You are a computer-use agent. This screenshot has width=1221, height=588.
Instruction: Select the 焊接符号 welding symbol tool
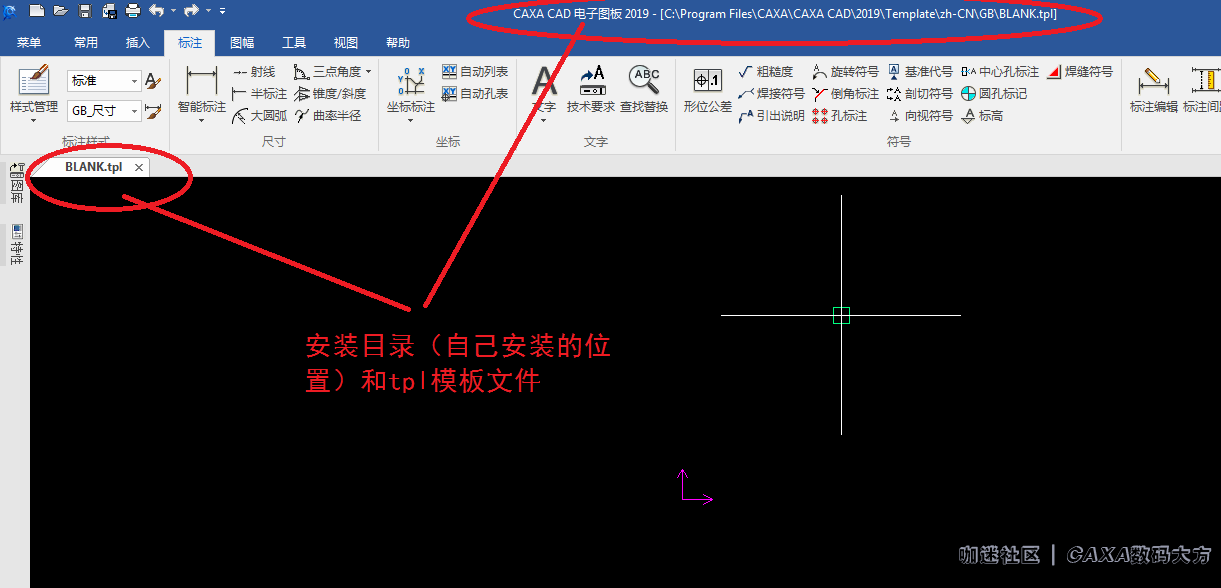[x=771, y=94]
